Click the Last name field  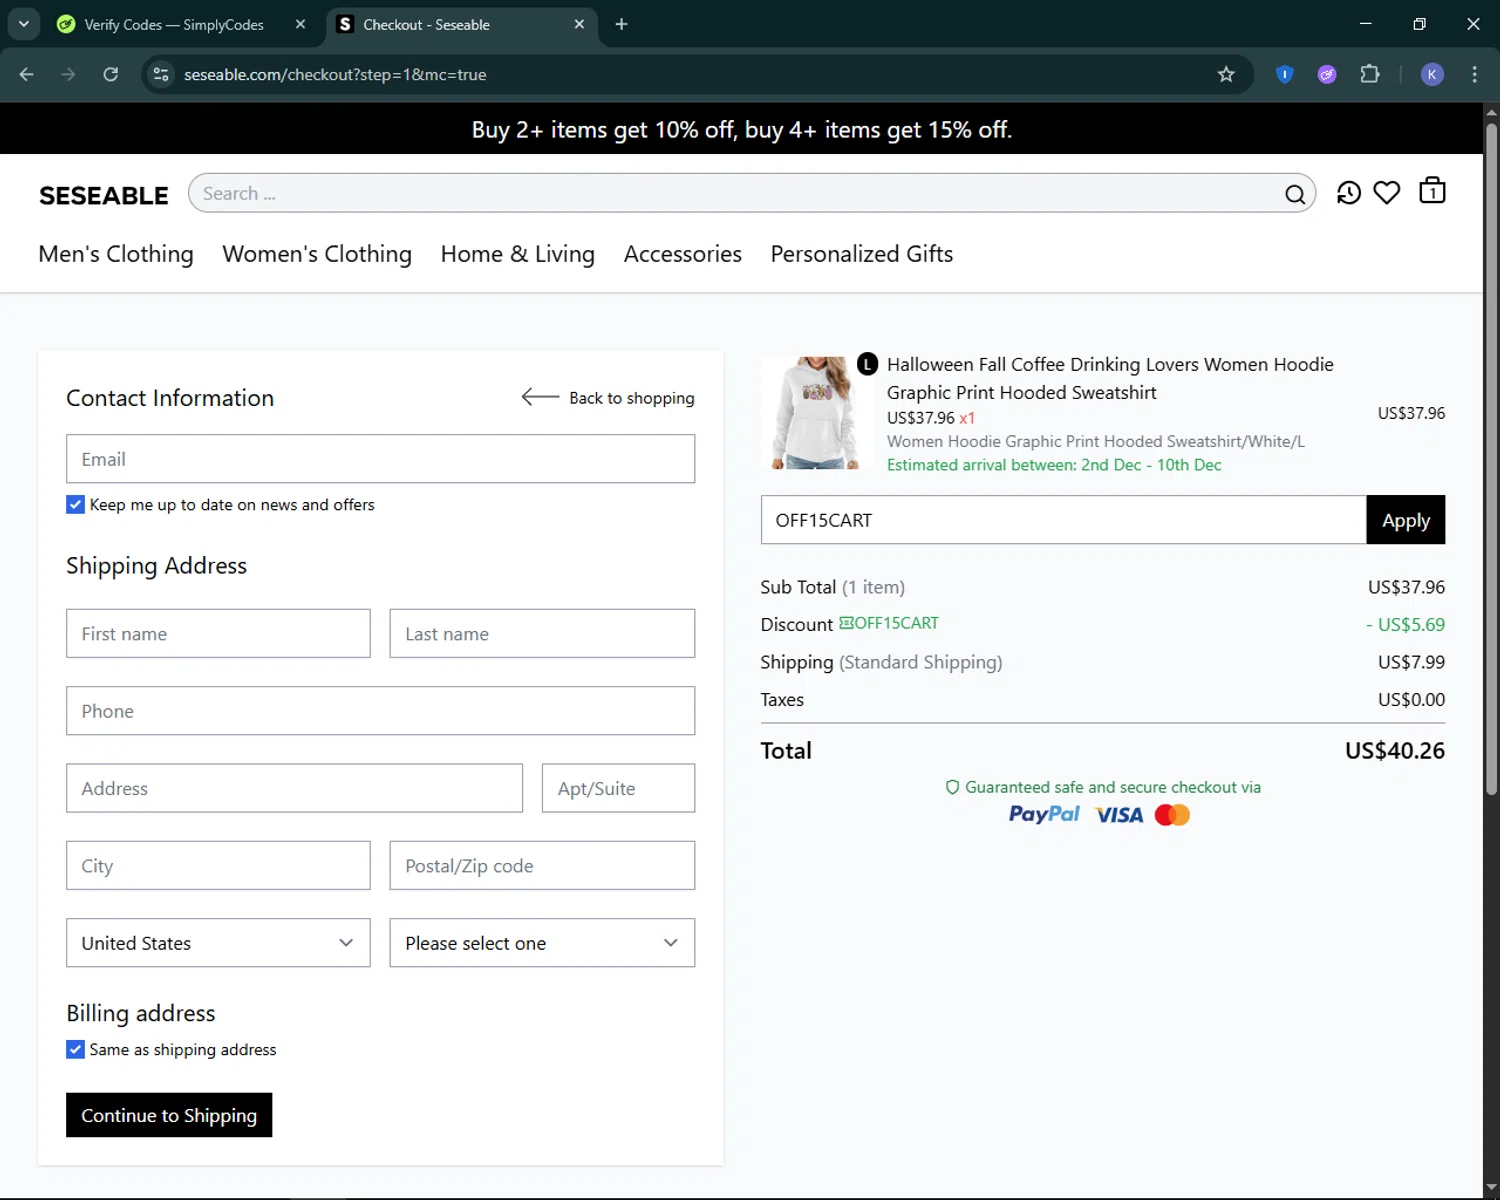click(x=542, y=634)
